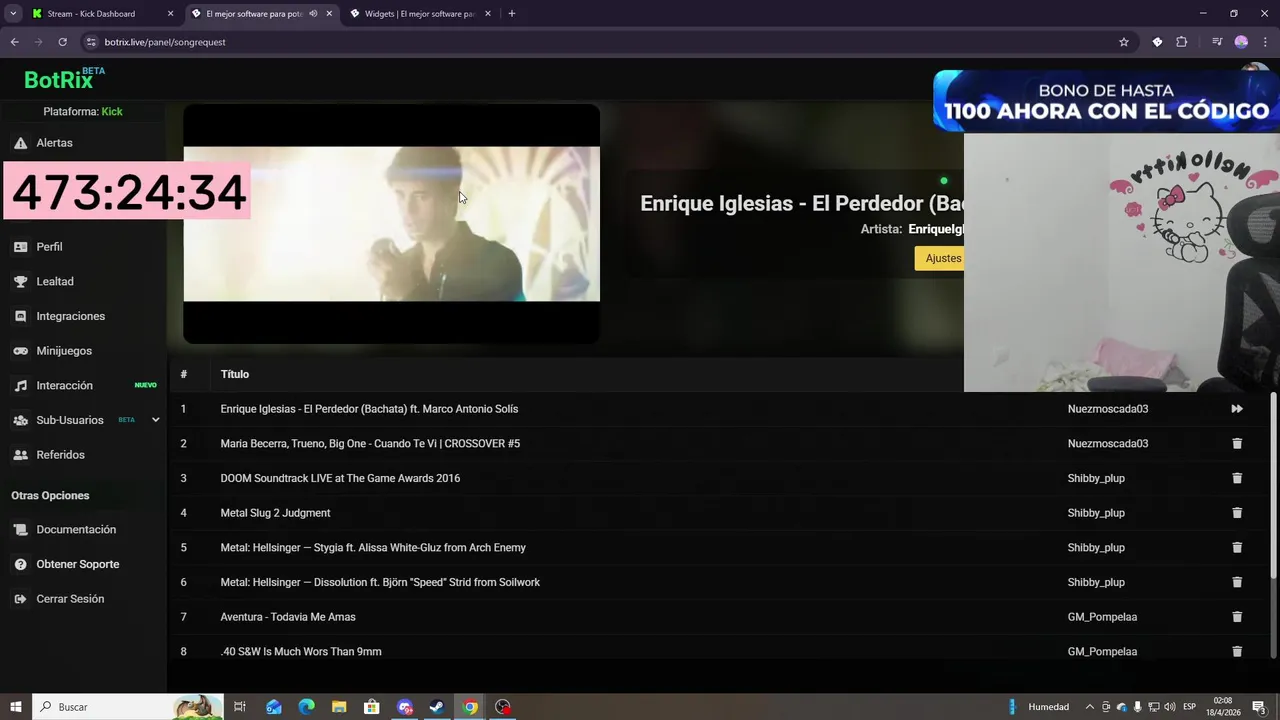
Task: Open Steam from the taskbar
Action: (x=437, y=707)
